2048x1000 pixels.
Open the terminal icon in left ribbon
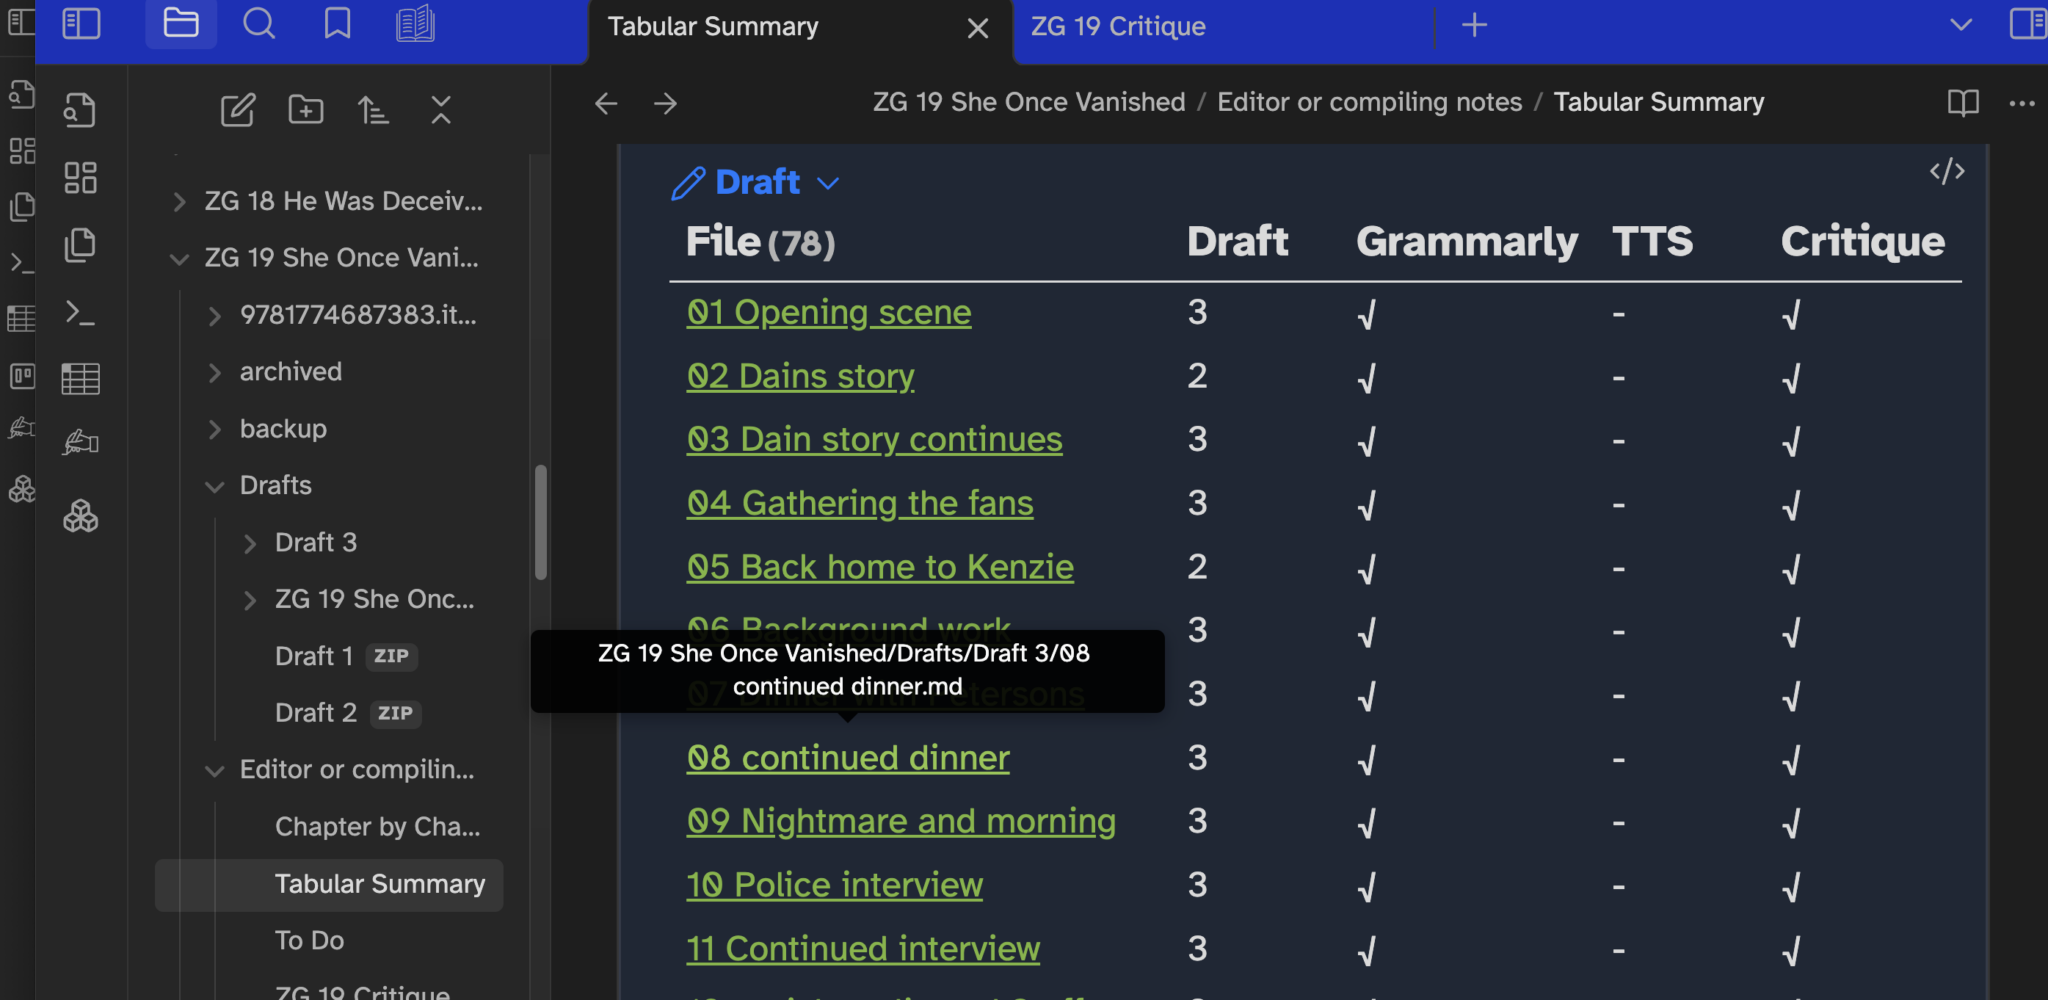click(81, 315)
